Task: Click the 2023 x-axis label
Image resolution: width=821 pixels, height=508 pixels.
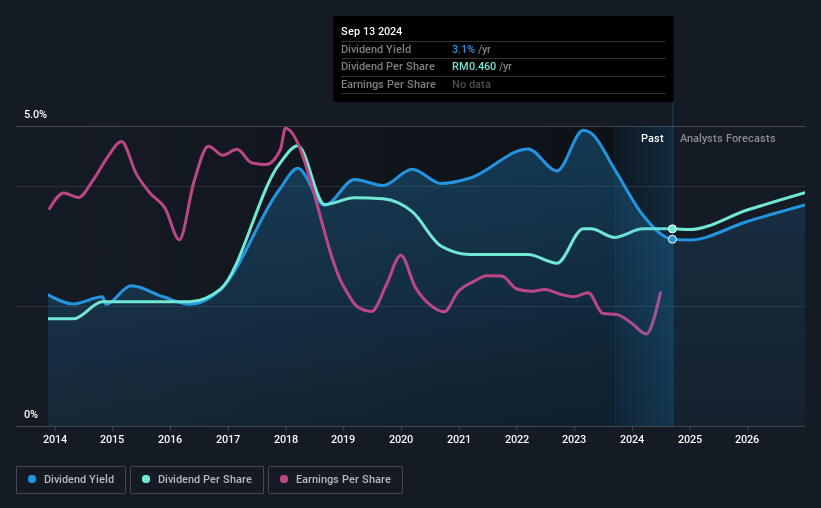Action: click(574, 439)
